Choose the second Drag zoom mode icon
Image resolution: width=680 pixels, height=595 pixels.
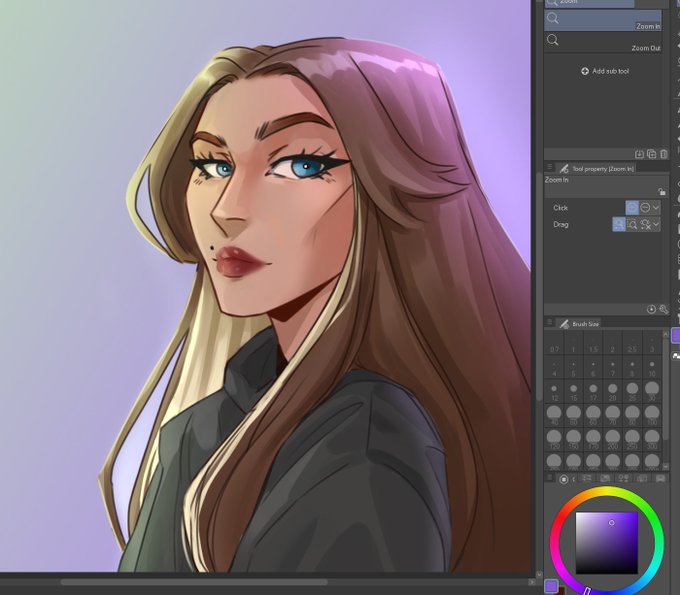tap(632, 224)
